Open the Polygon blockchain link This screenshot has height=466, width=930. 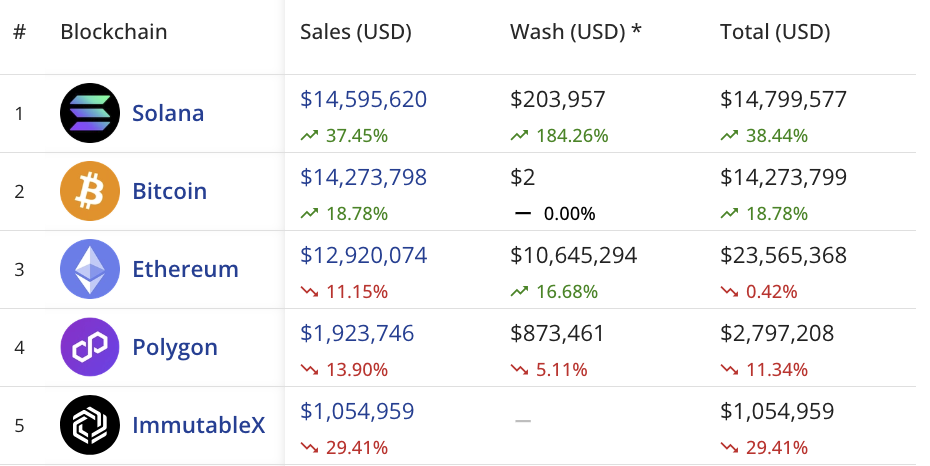tap(175, 347)
